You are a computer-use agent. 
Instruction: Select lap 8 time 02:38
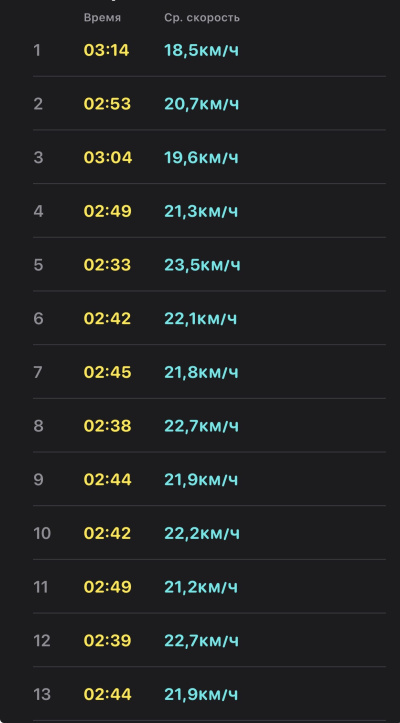pos(107,426)
